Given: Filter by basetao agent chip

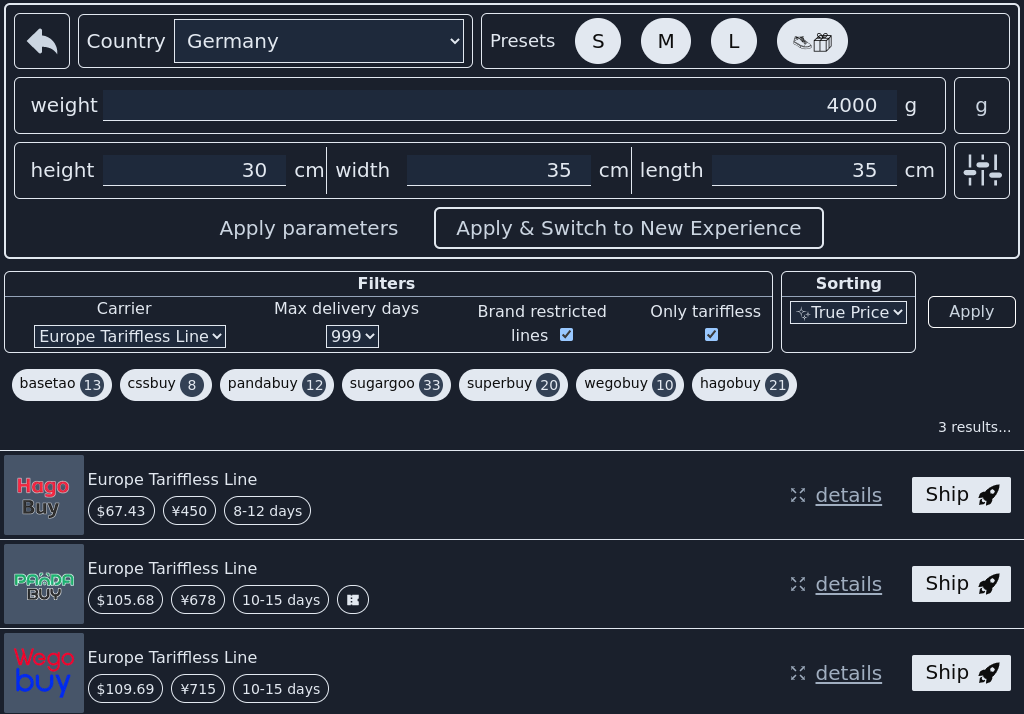Looking at the screenshot, I should pyautogui.click(x=61, y=384).
